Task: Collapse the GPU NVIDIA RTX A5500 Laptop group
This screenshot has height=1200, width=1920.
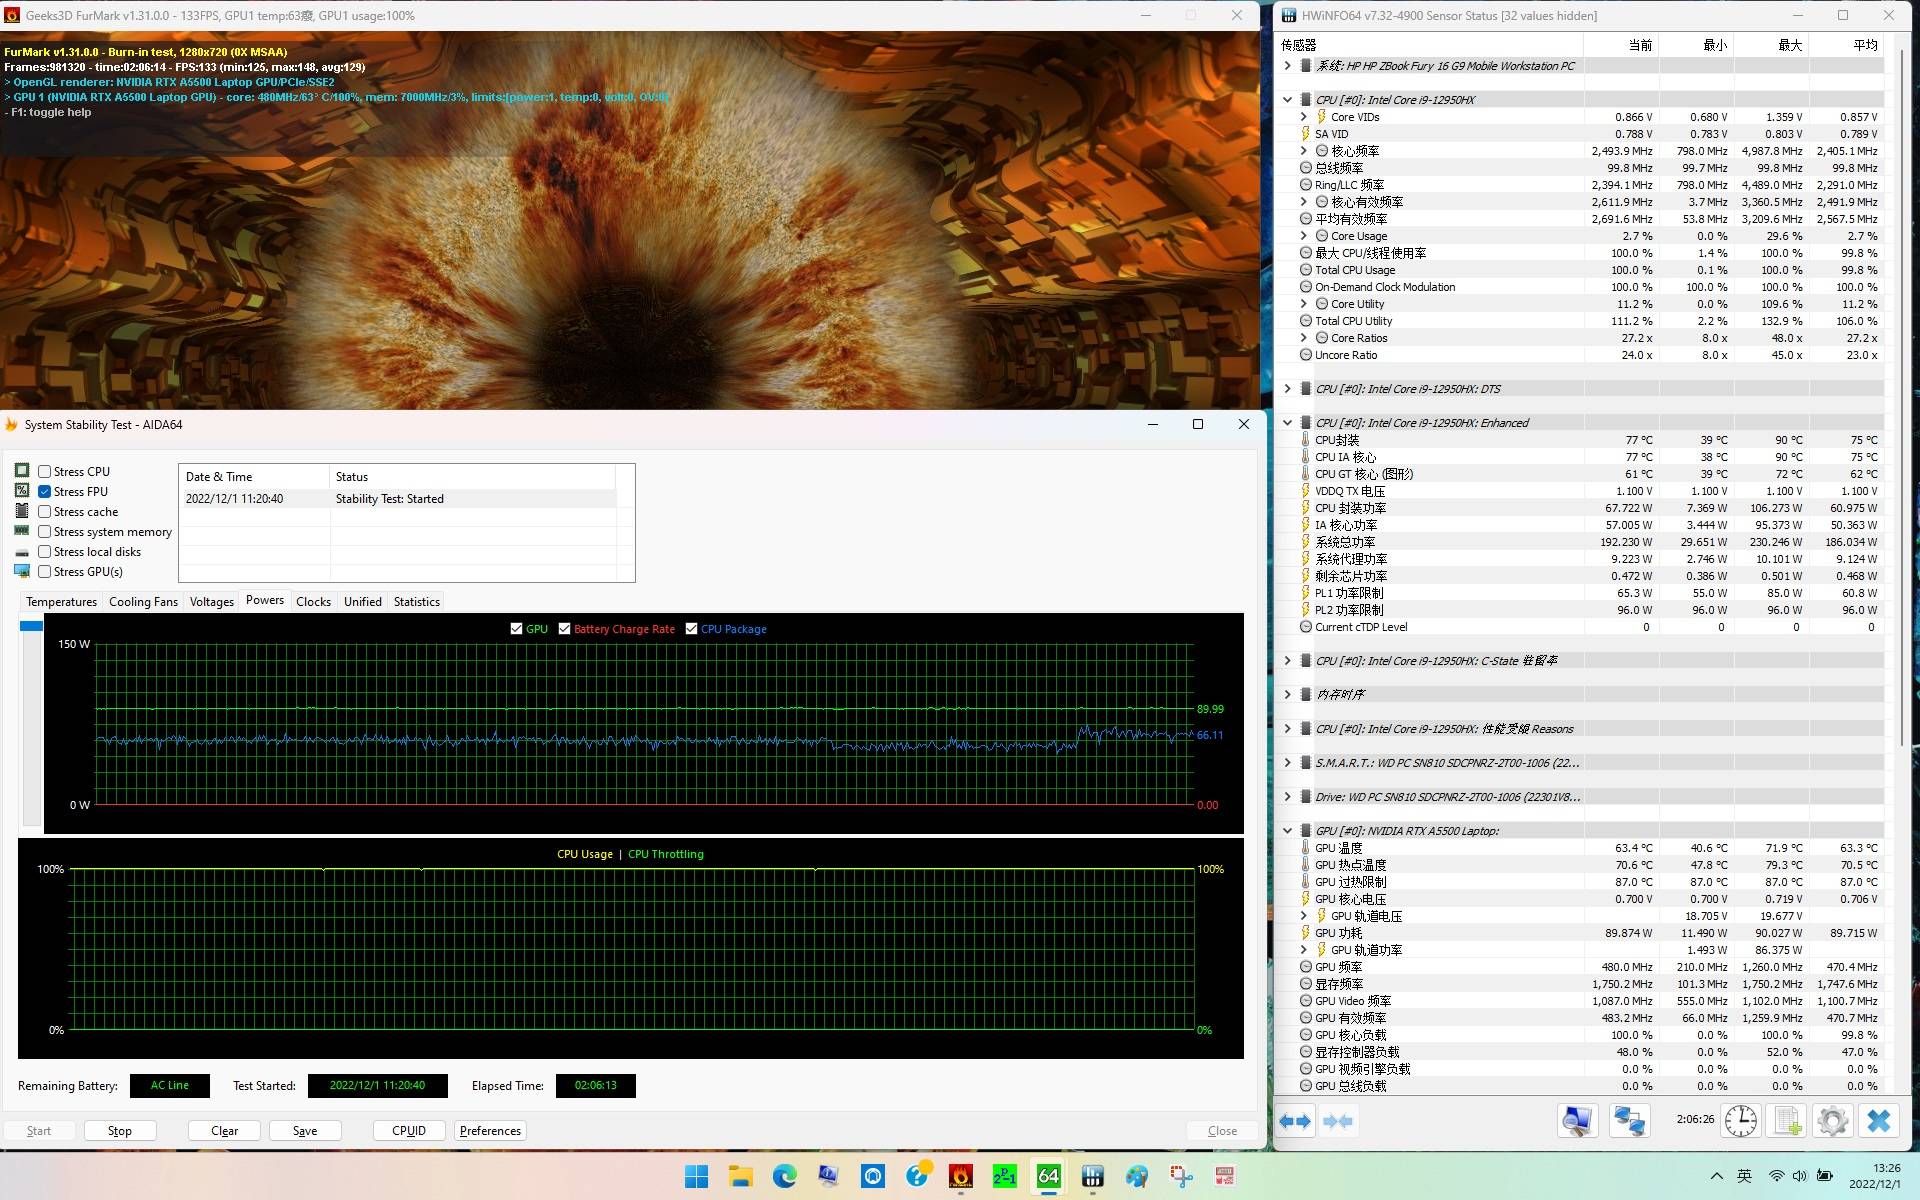Action: [1288, 831]
